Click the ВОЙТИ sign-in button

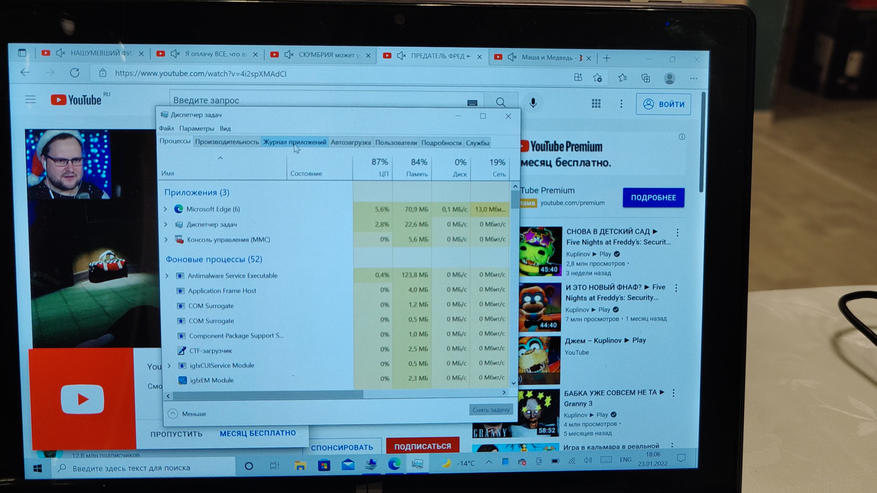[663, 104]
